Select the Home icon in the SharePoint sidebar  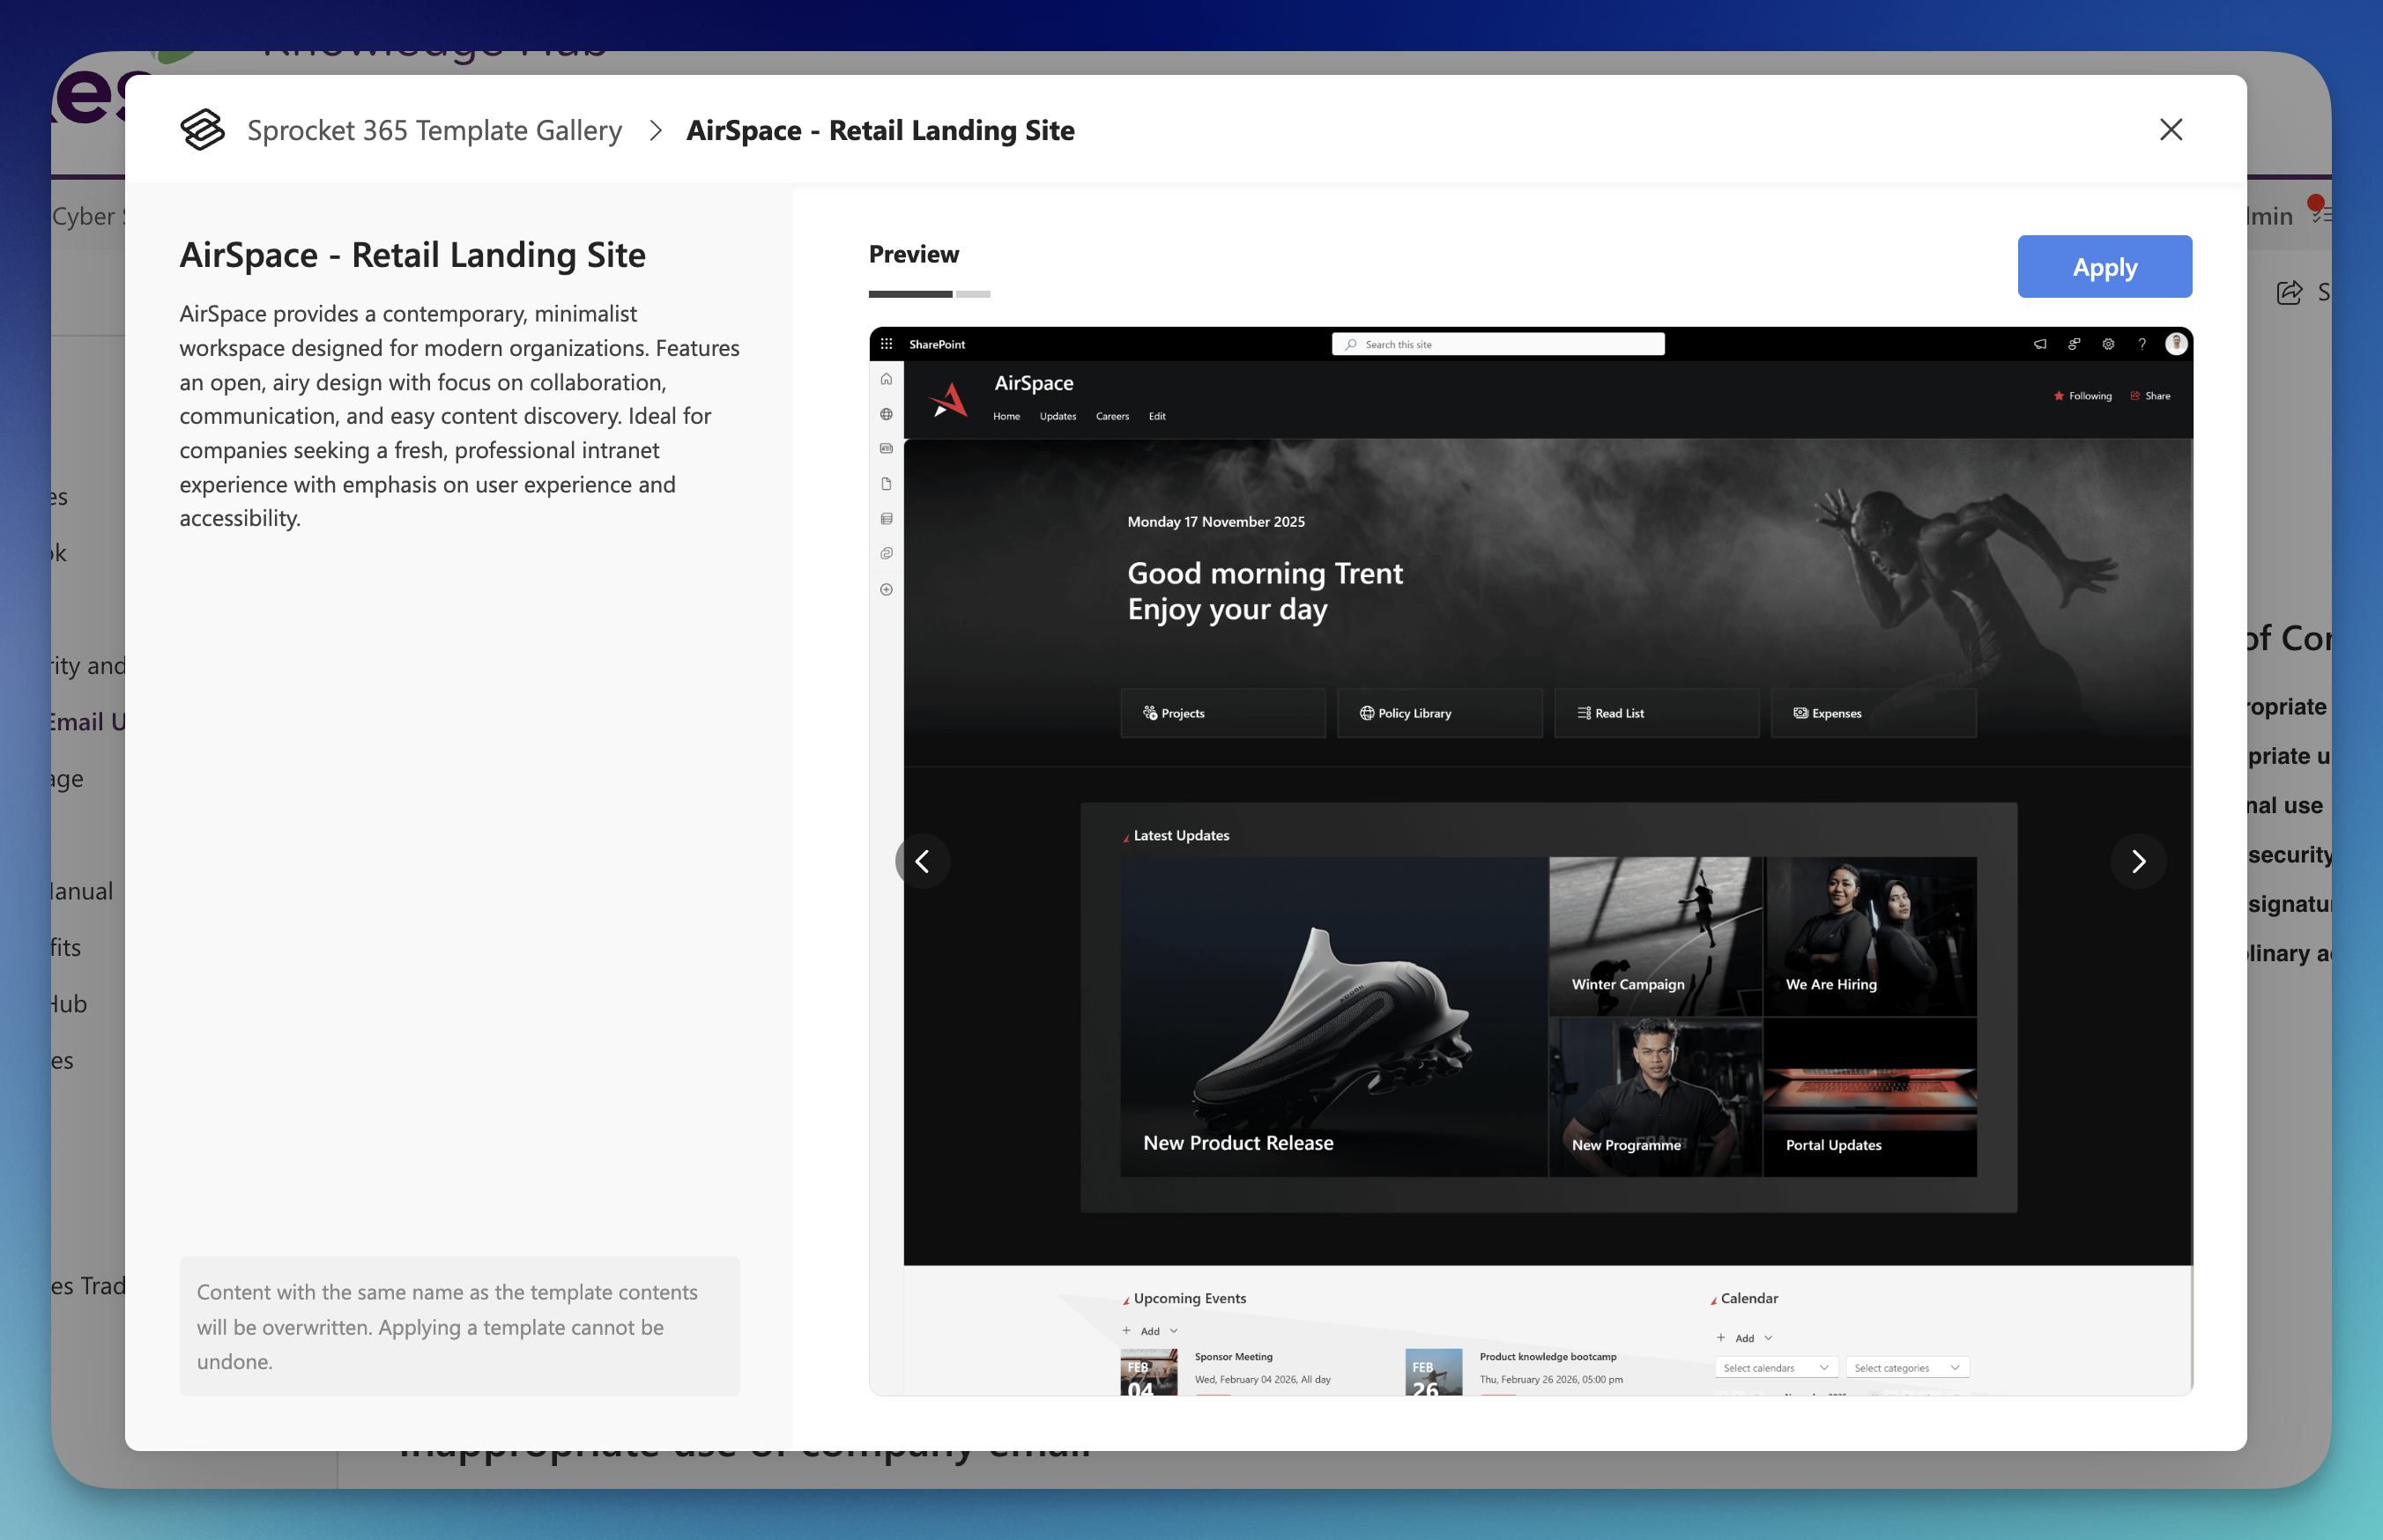click(x=886, y=379)
